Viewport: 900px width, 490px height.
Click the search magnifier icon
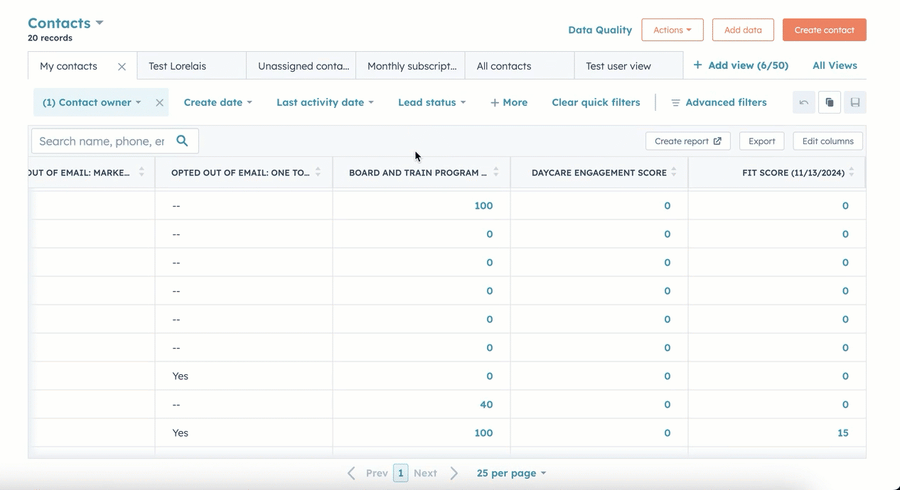[182, 141]
